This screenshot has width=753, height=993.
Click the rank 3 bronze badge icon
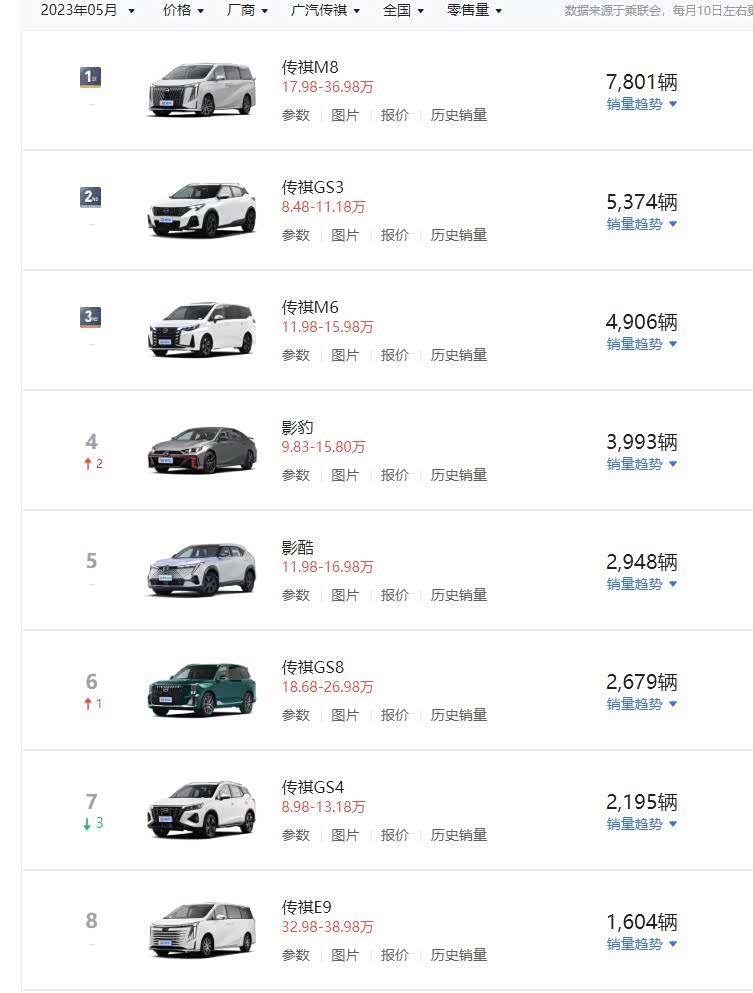click(x=91, y=318)
